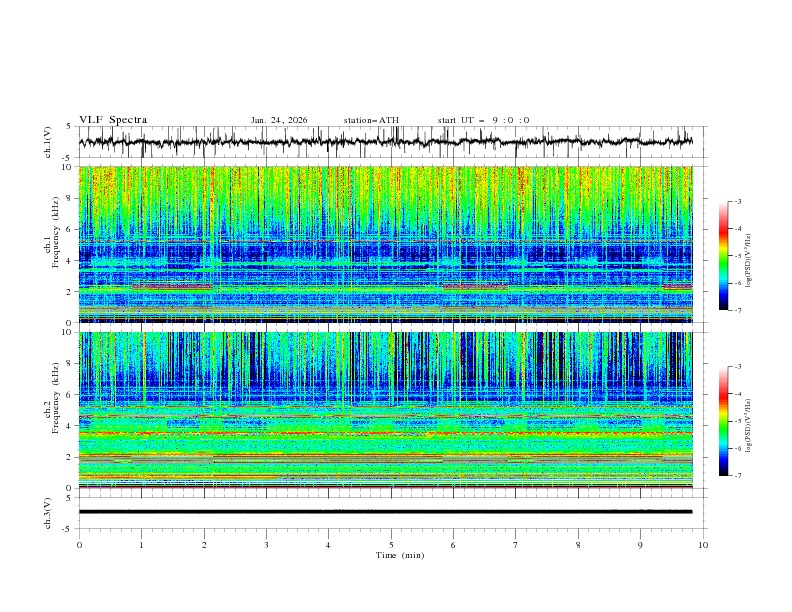Click the "ch.3(V)" axis label

(x=48, y=513)
